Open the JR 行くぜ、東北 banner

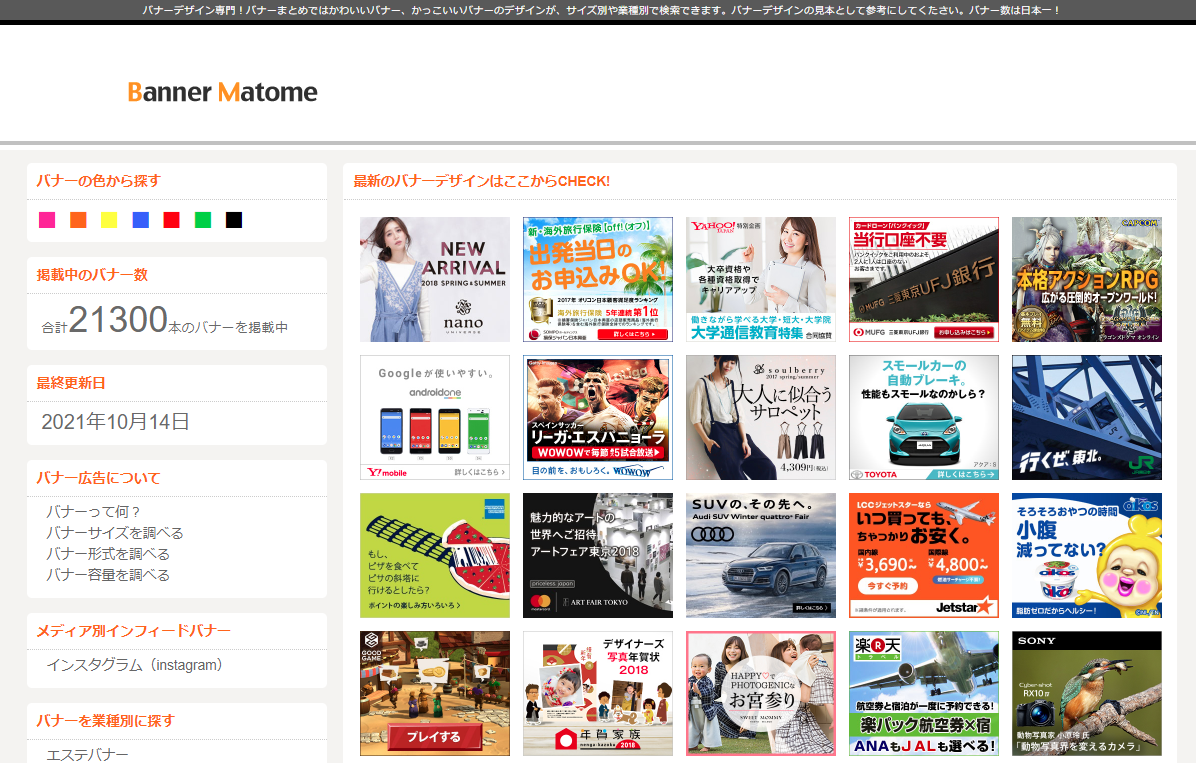point(1087,417)
